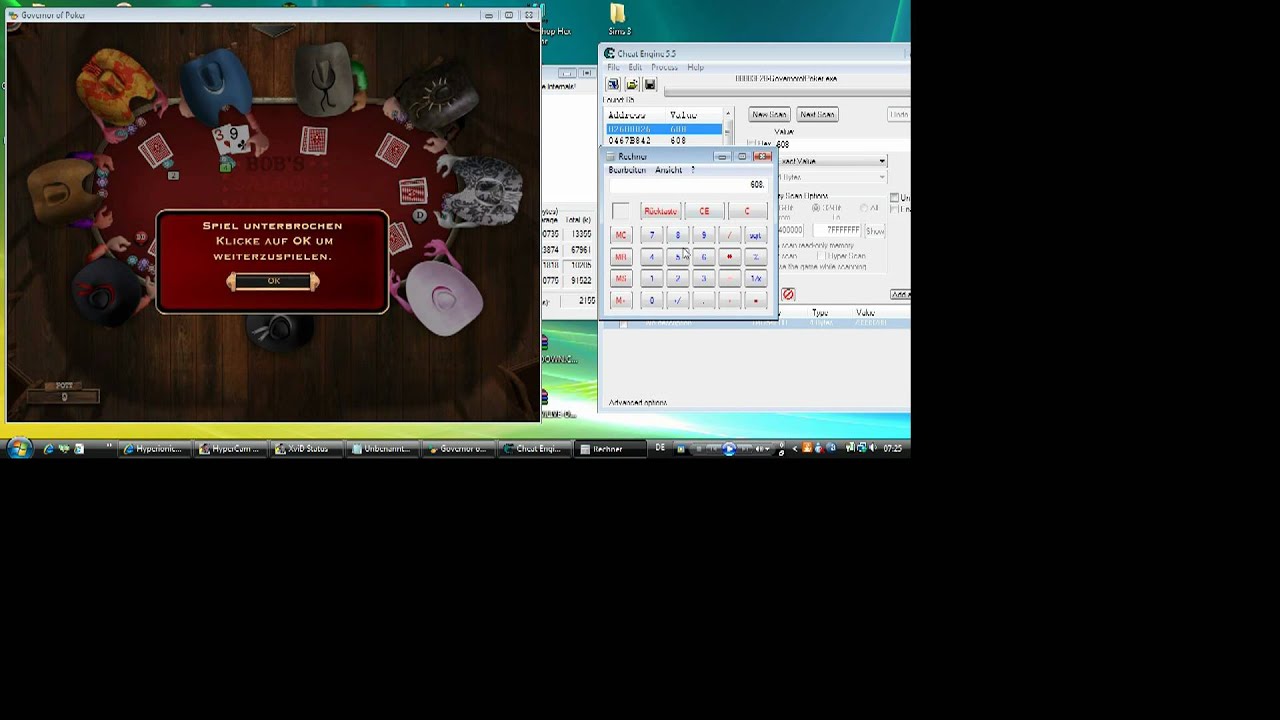Click OK in the Spiel unterbrochen dialog
The height and width of the screenshot is (720, 1280).
[x=273, y=281]
